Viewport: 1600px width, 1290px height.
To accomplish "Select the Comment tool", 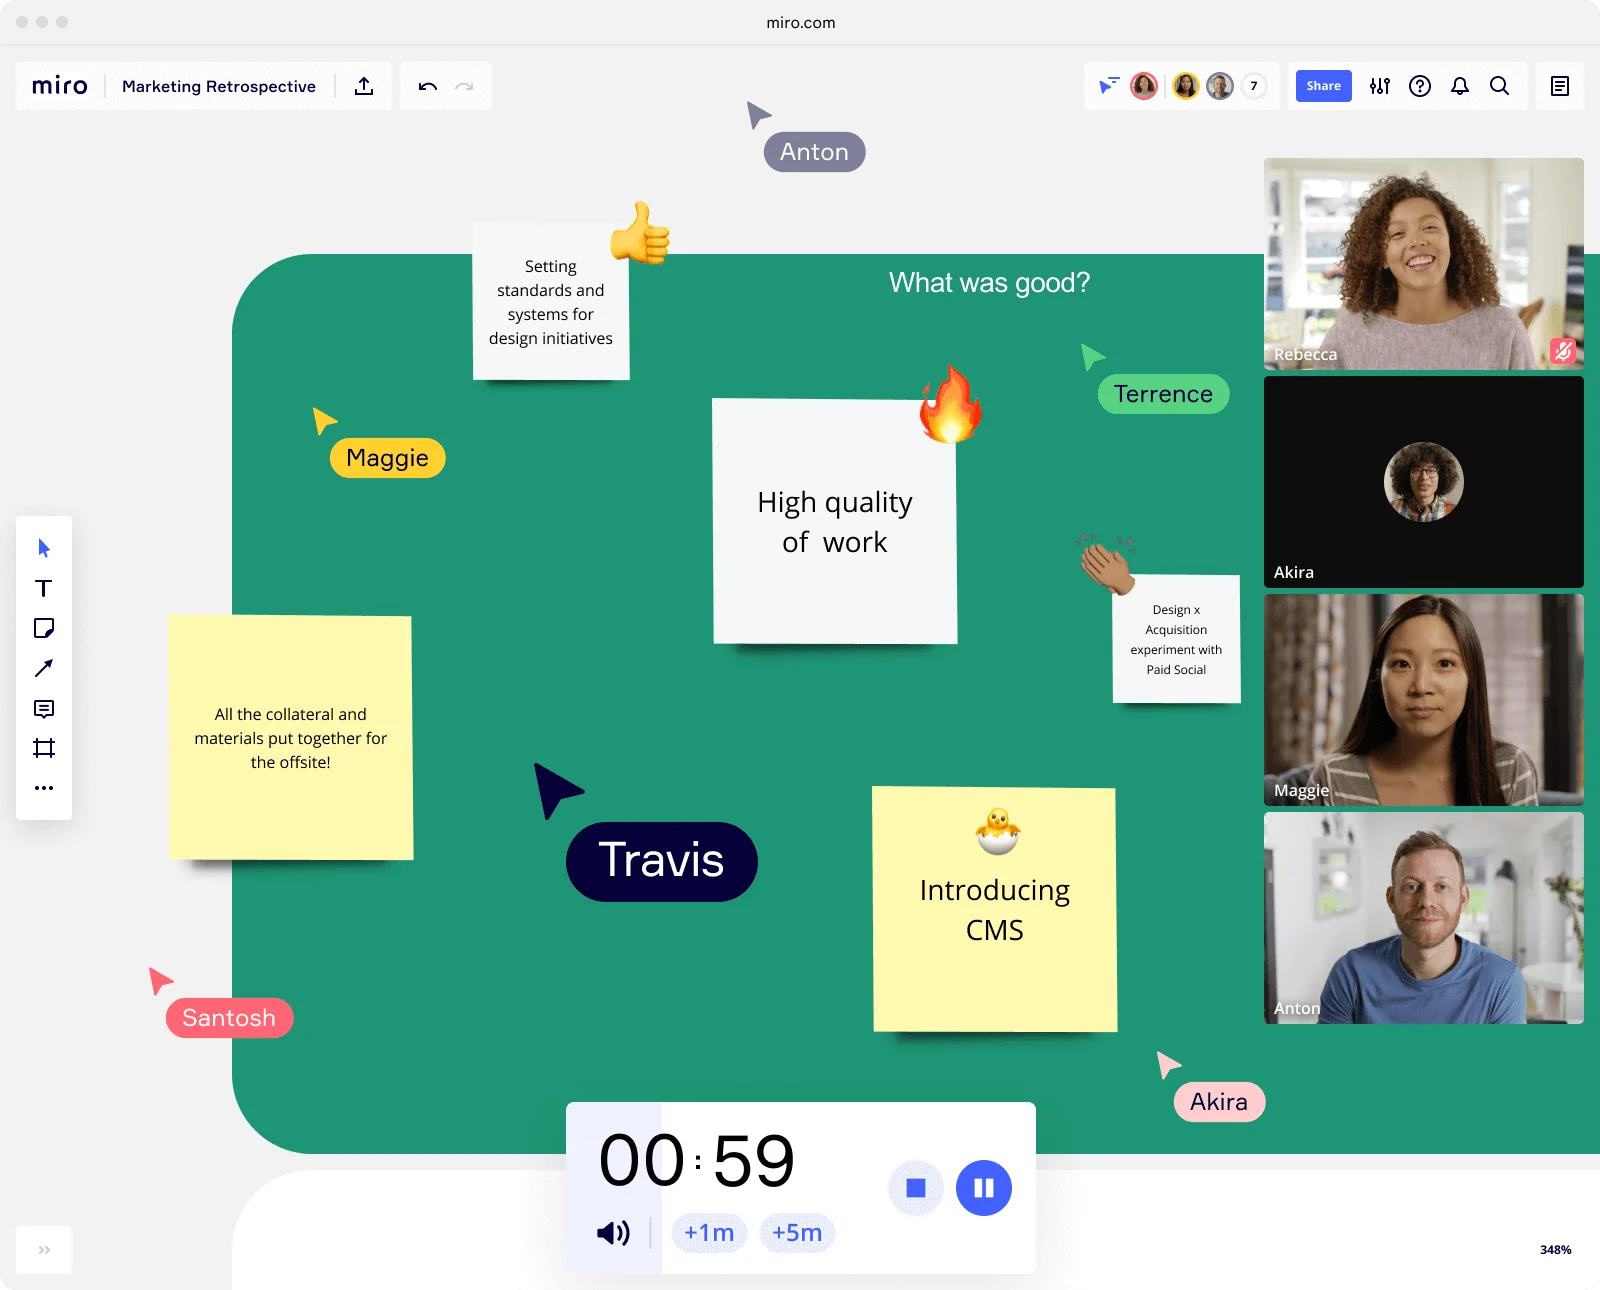I will point(44,709).
